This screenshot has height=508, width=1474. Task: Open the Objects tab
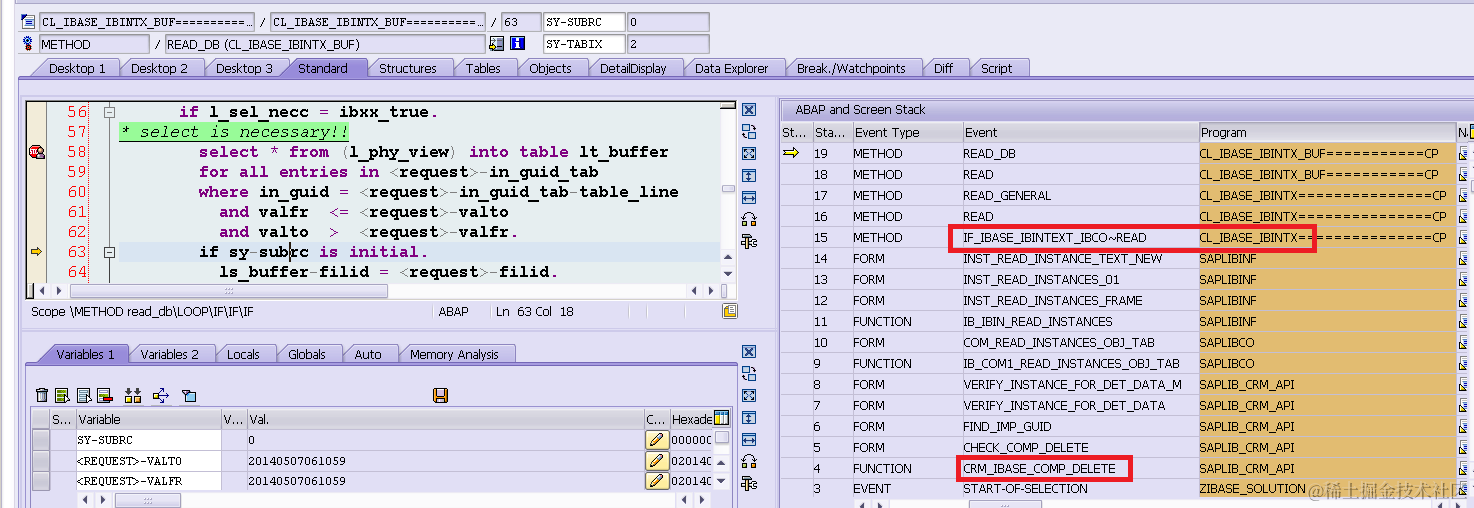550,68
